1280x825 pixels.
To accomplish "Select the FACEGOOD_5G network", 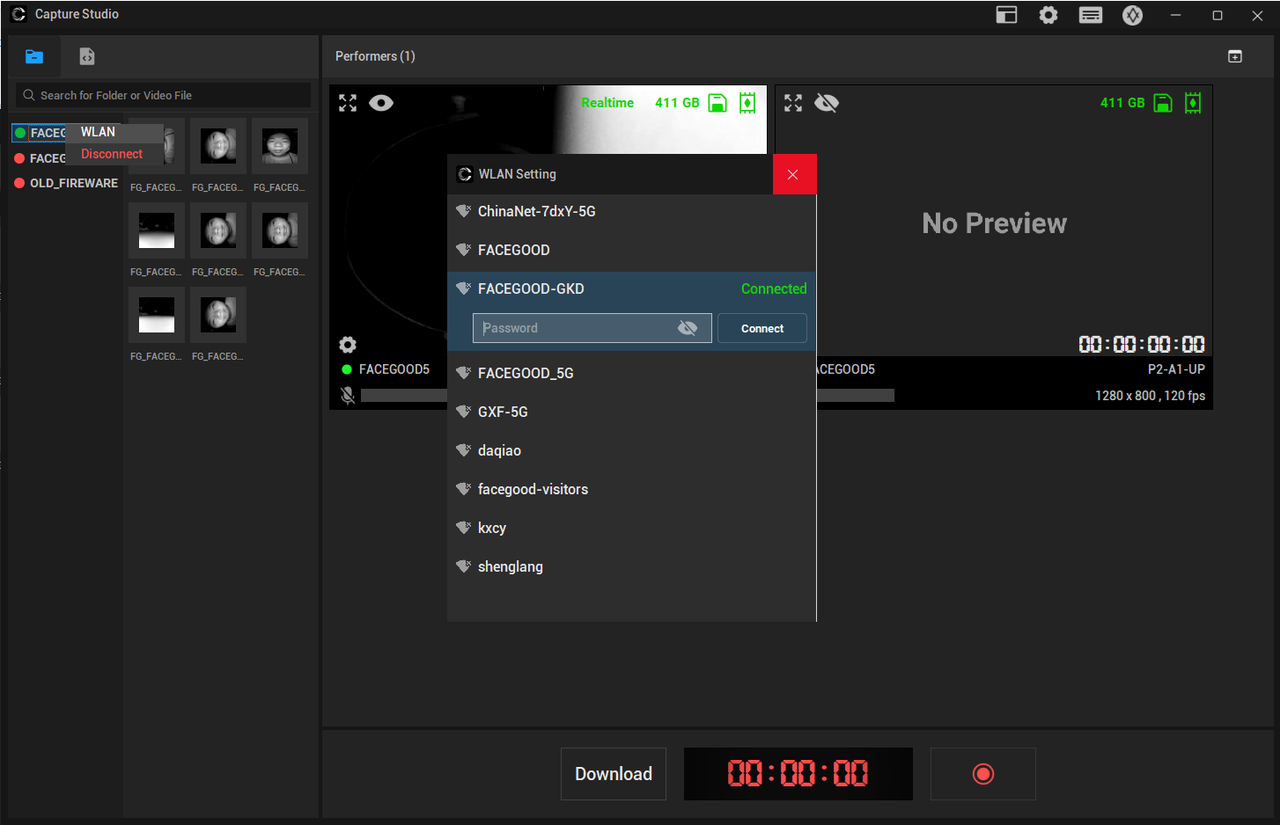I will (x=632, y=373).
